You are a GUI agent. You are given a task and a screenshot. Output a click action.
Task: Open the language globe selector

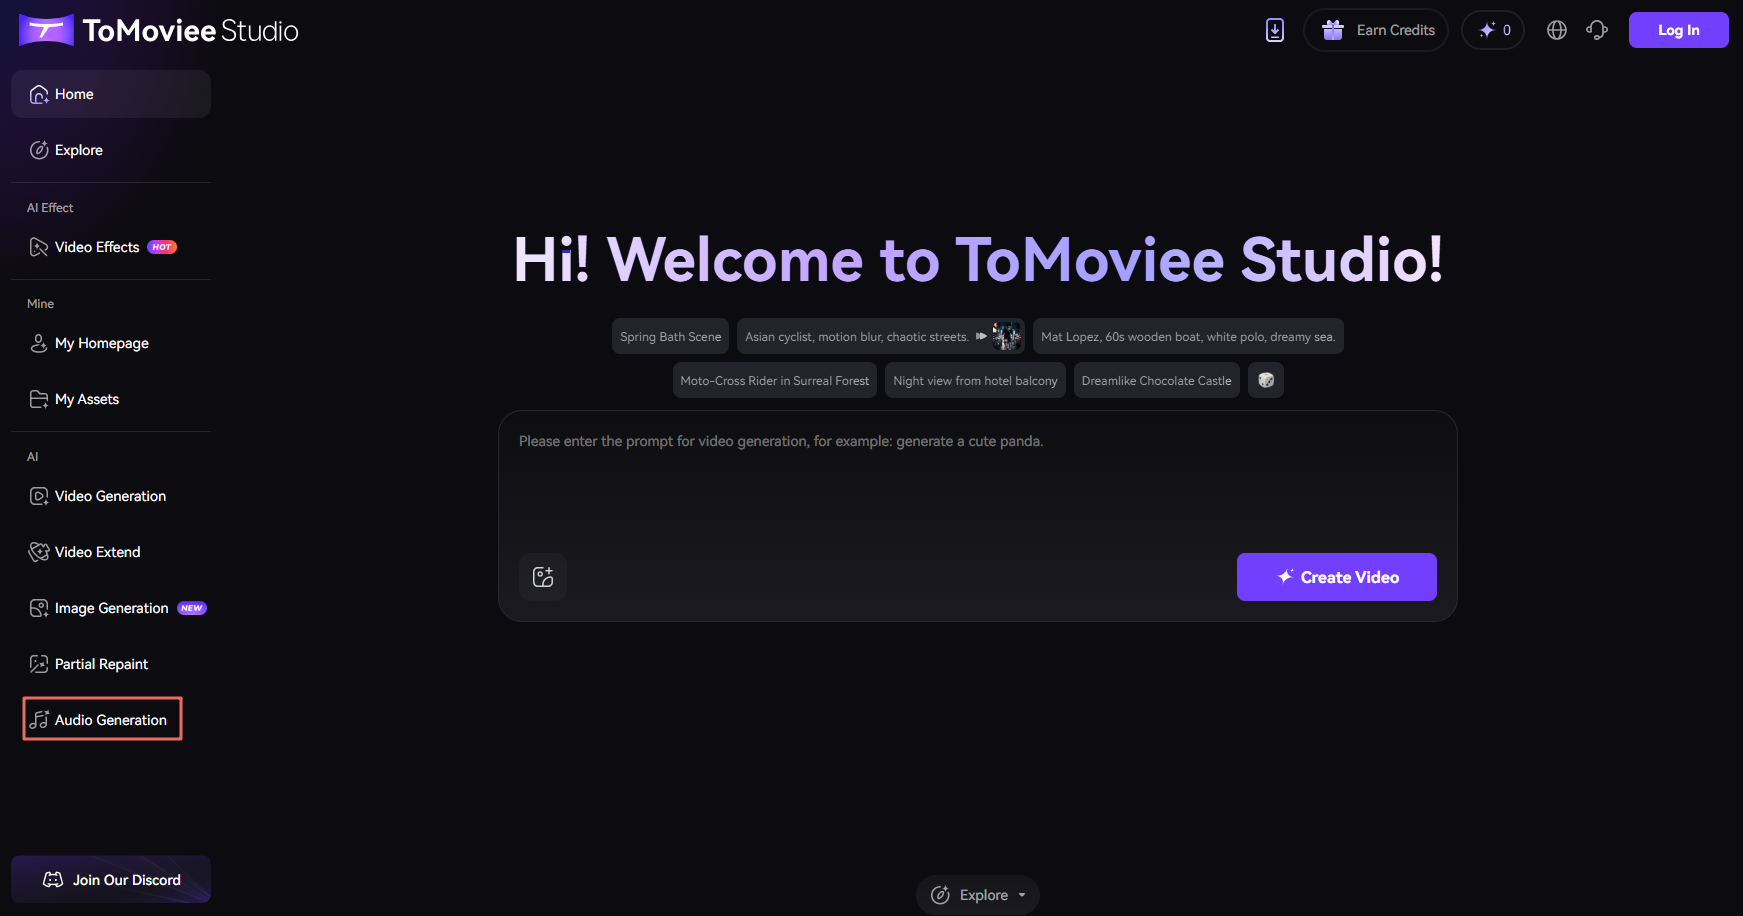coord(1556,30)
